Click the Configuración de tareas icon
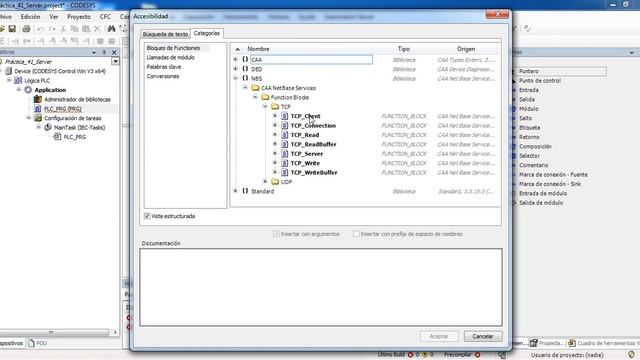 (x=38, y=118)
